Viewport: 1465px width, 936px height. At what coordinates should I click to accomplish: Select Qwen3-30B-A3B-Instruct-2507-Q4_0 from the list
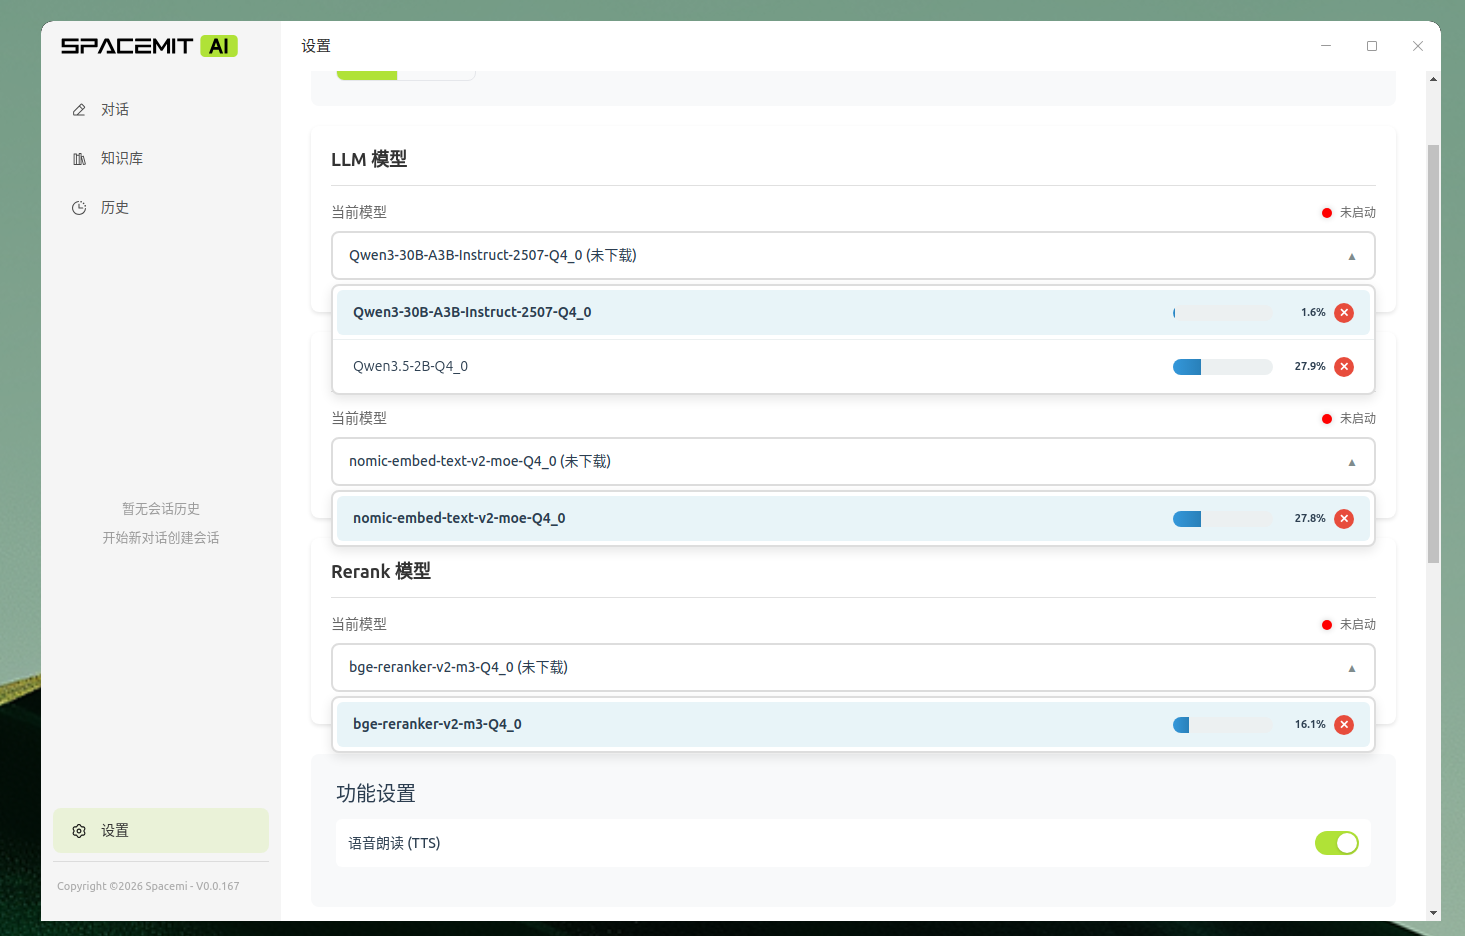tap(853, 313)
